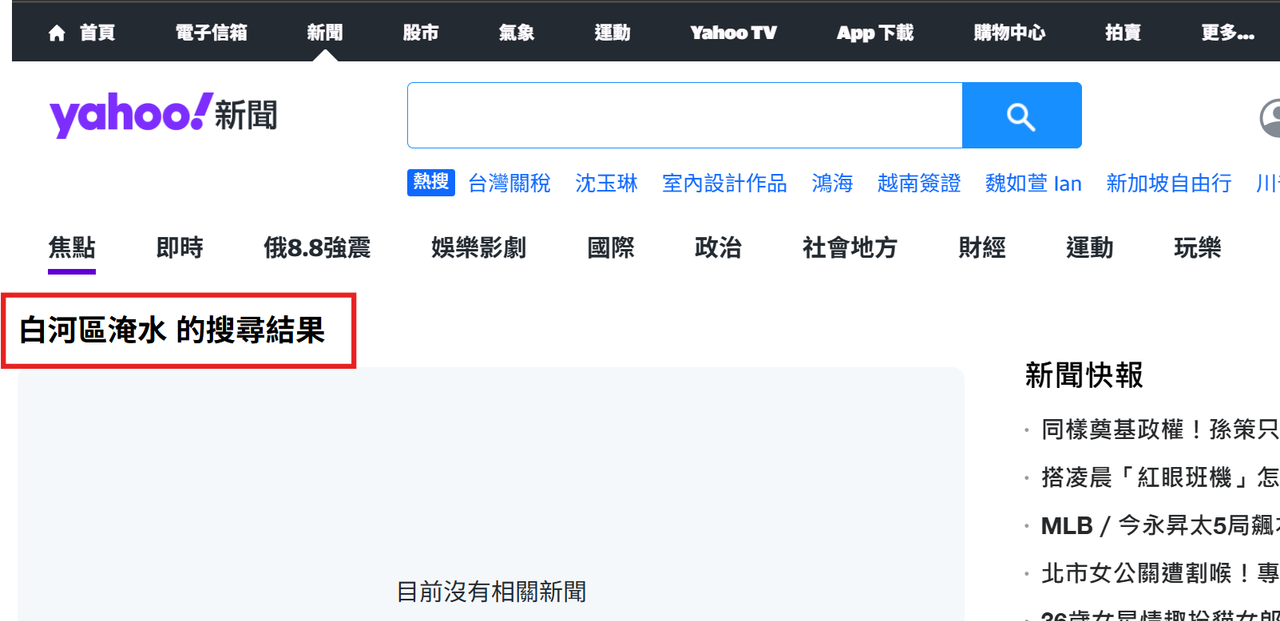The width and height of the screenshot is (1280, 621).
Task: Select the 俄8.8強震 category tab
Action: pos(317,248)
